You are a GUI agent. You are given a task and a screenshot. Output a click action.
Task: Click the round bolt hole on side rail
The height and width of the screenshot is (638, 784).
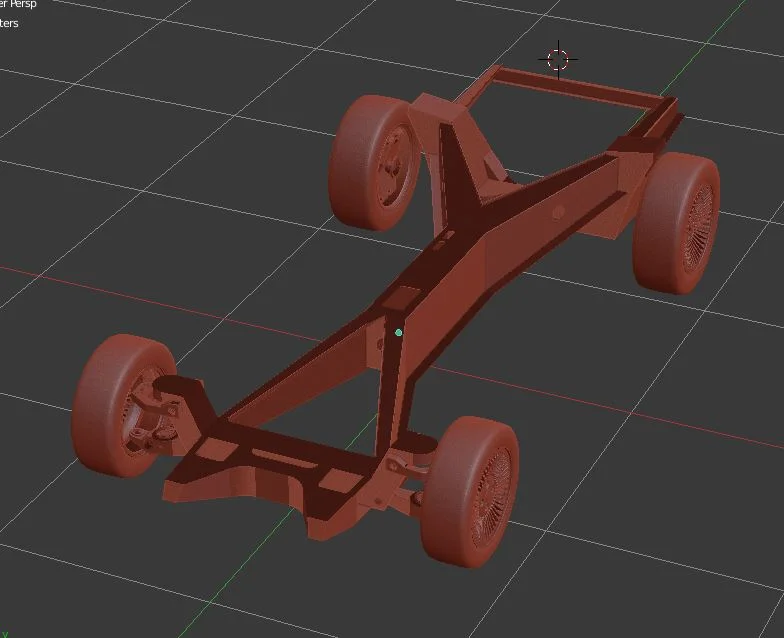pyautogui.click(x=559, y=212)
